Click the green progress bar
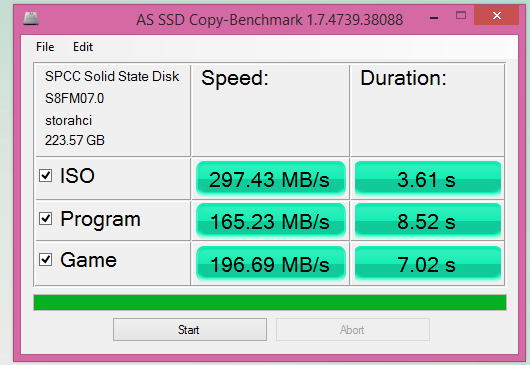This screenshot has height=365, width=530. (270, 302)
